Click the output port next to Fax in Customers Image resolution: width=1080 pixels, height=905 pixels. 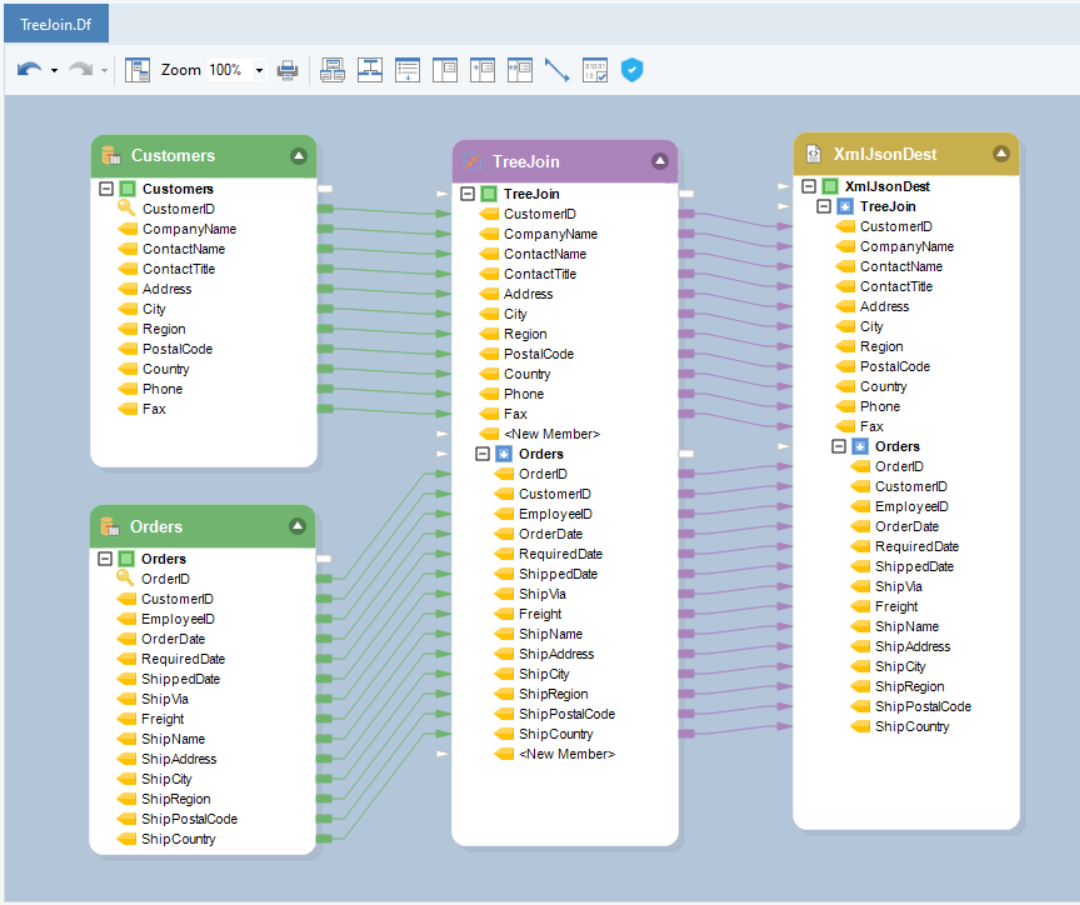[x=324, y=409]
